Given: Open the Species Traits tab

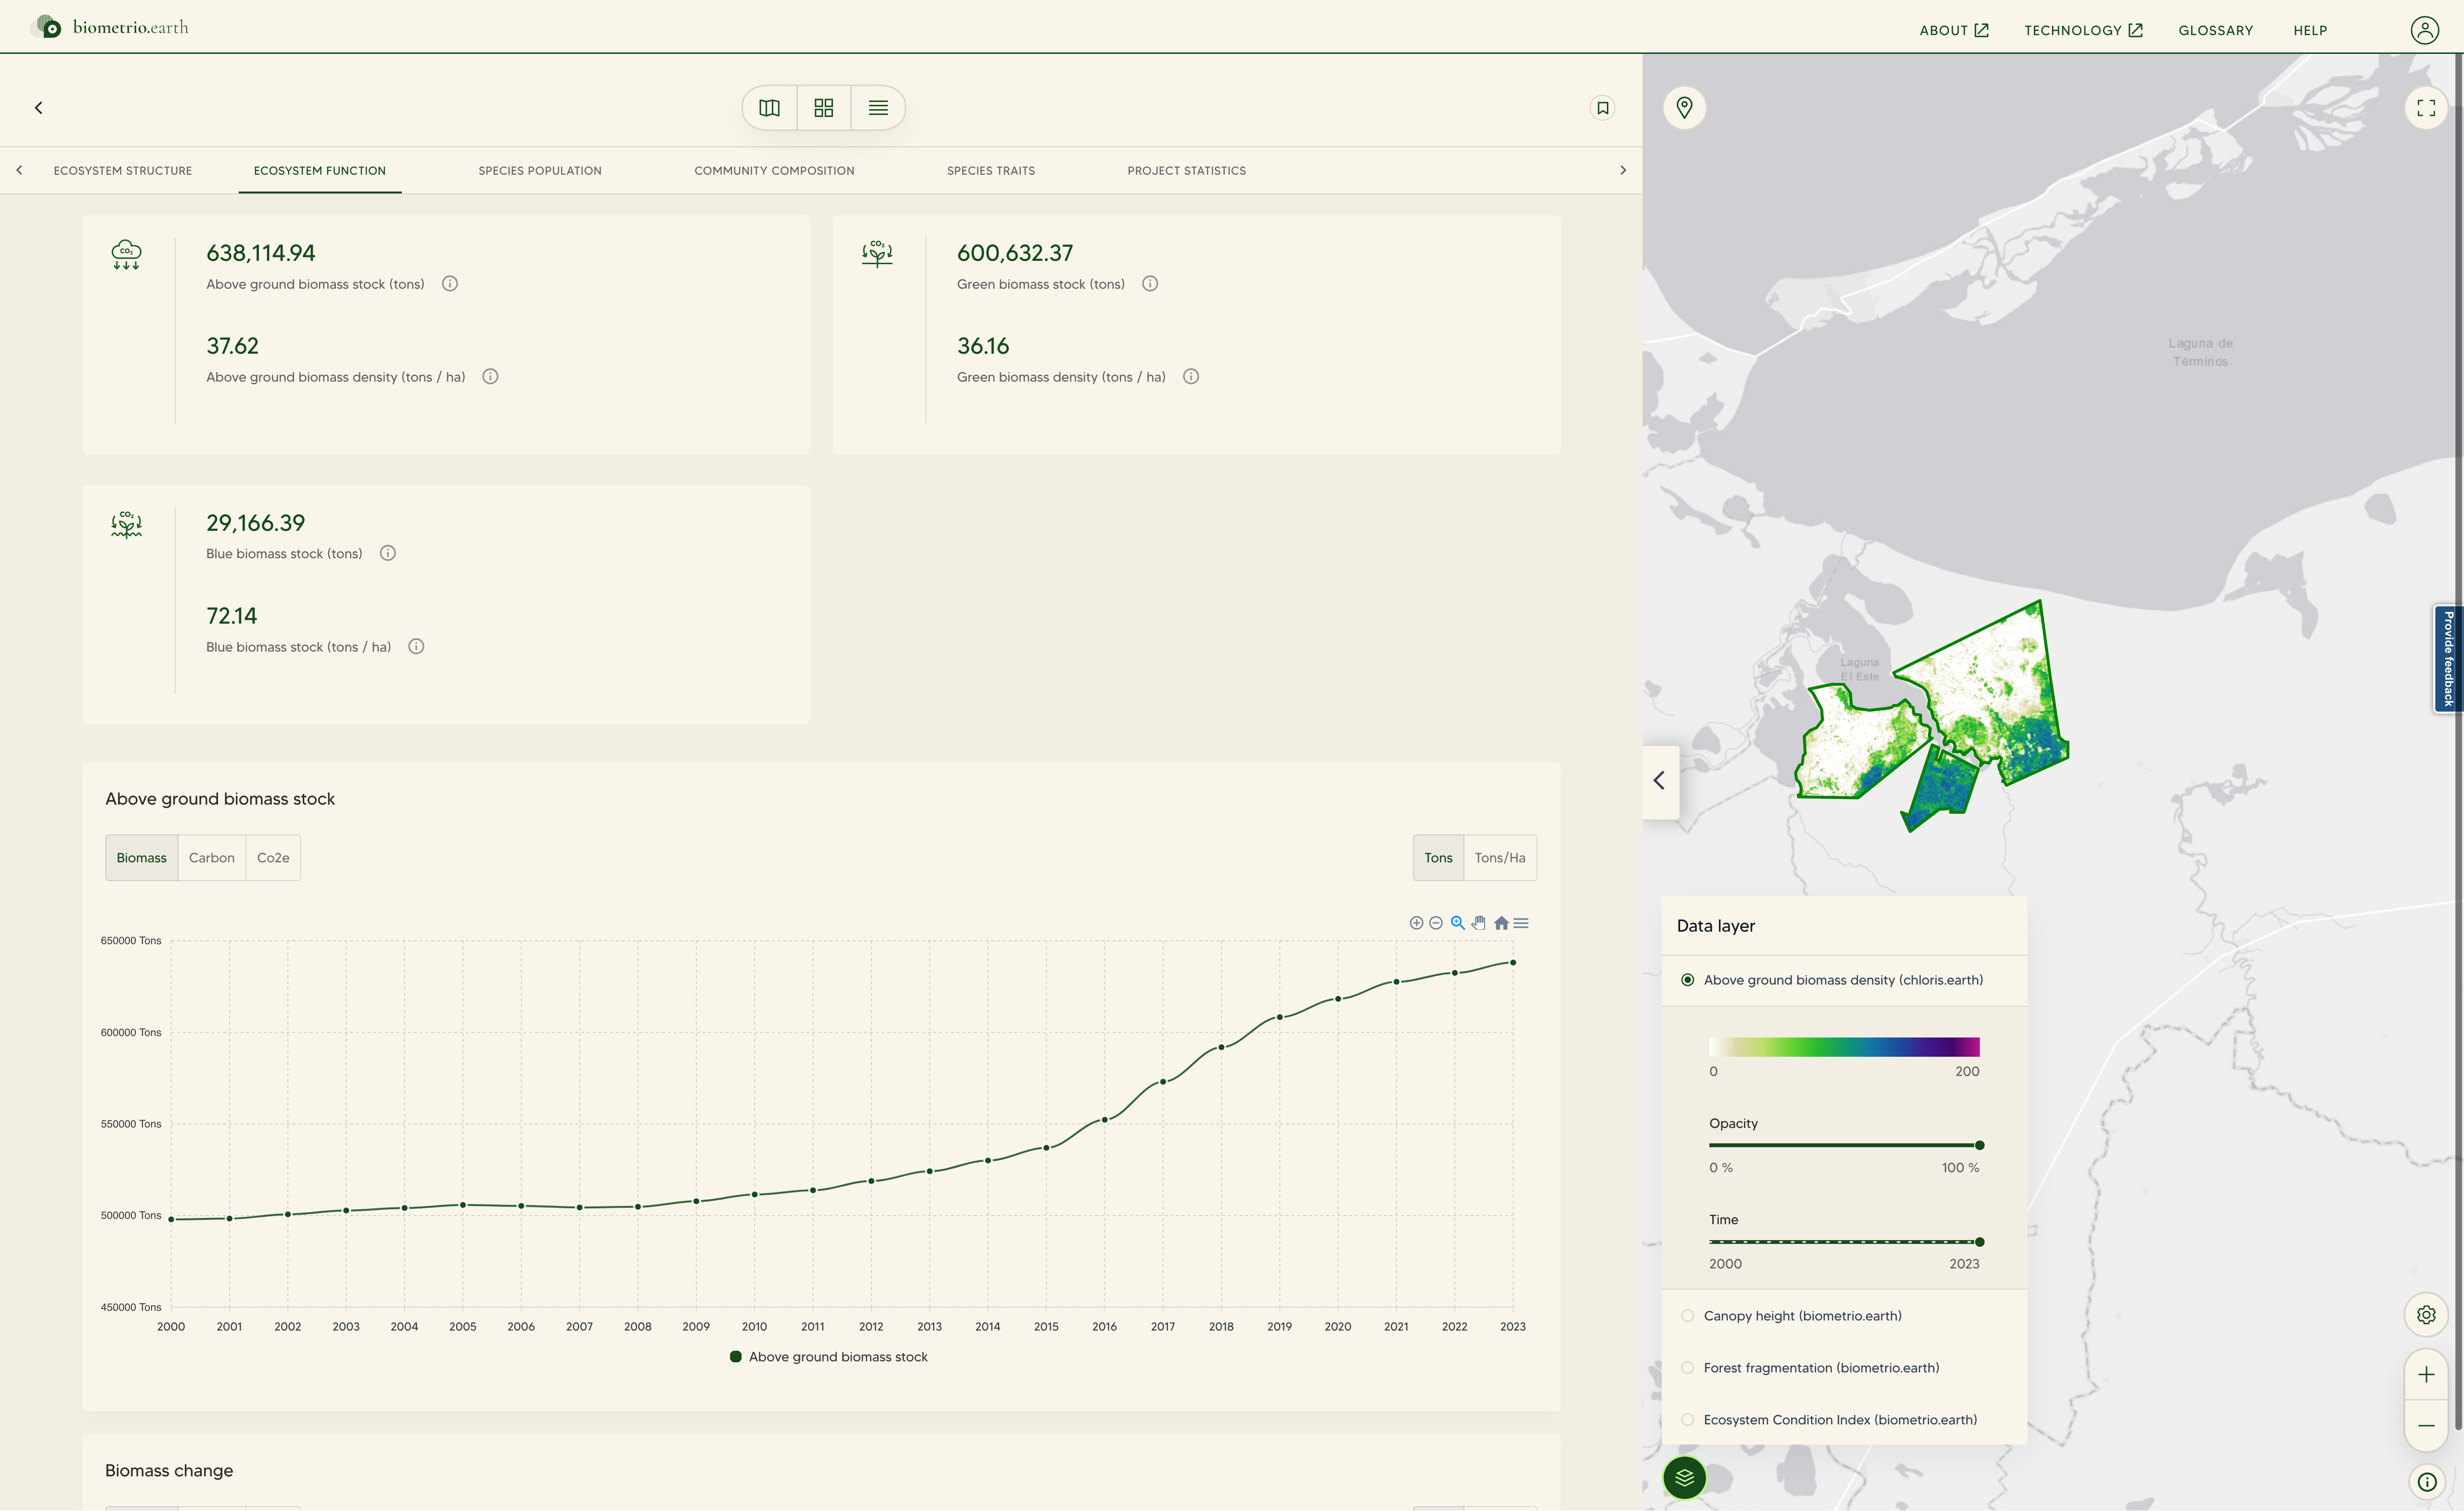Looking at the screenshot, I should click(x=991, y=171).
